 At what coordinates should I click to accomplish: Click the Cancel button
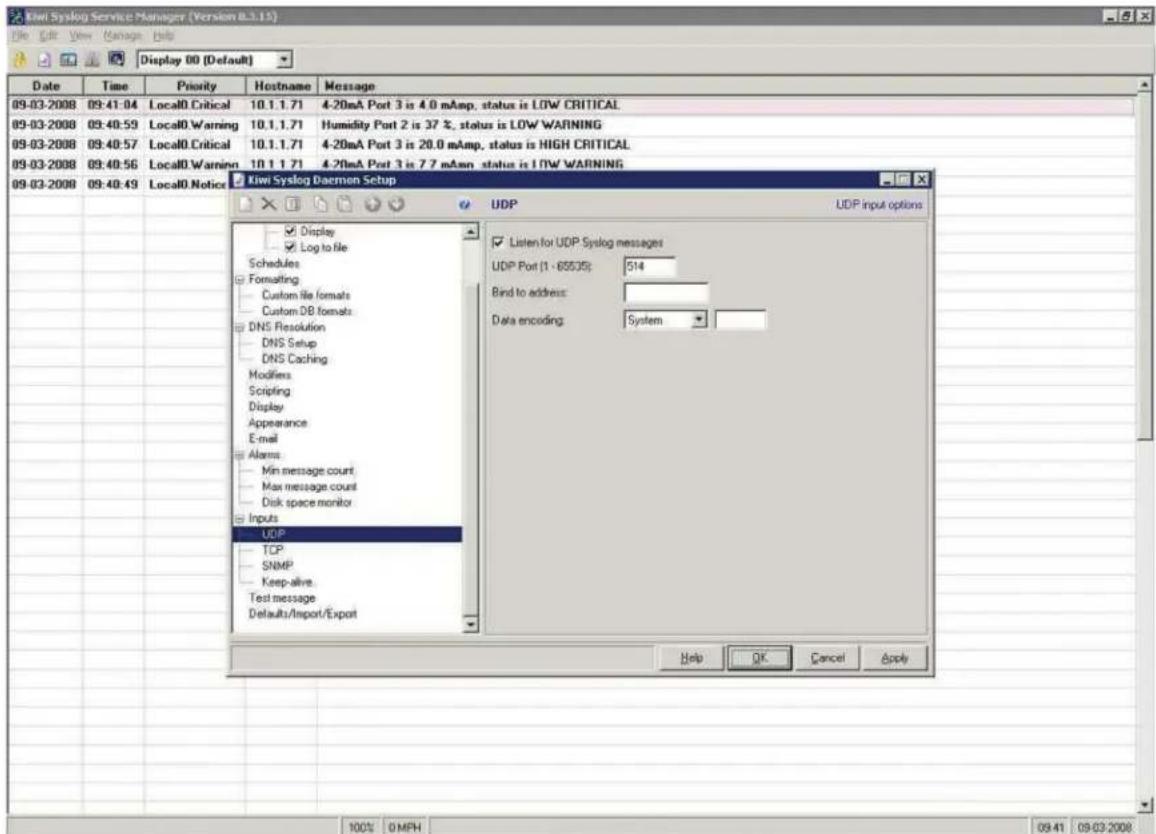[827, 658]
